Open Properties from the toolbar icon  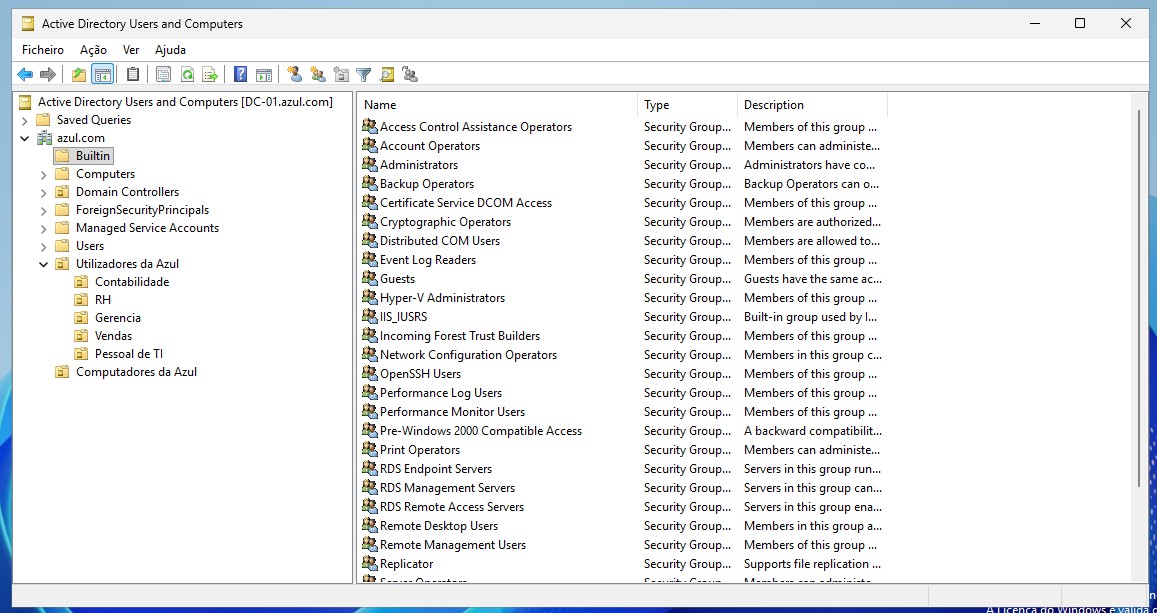pos(163,75)
